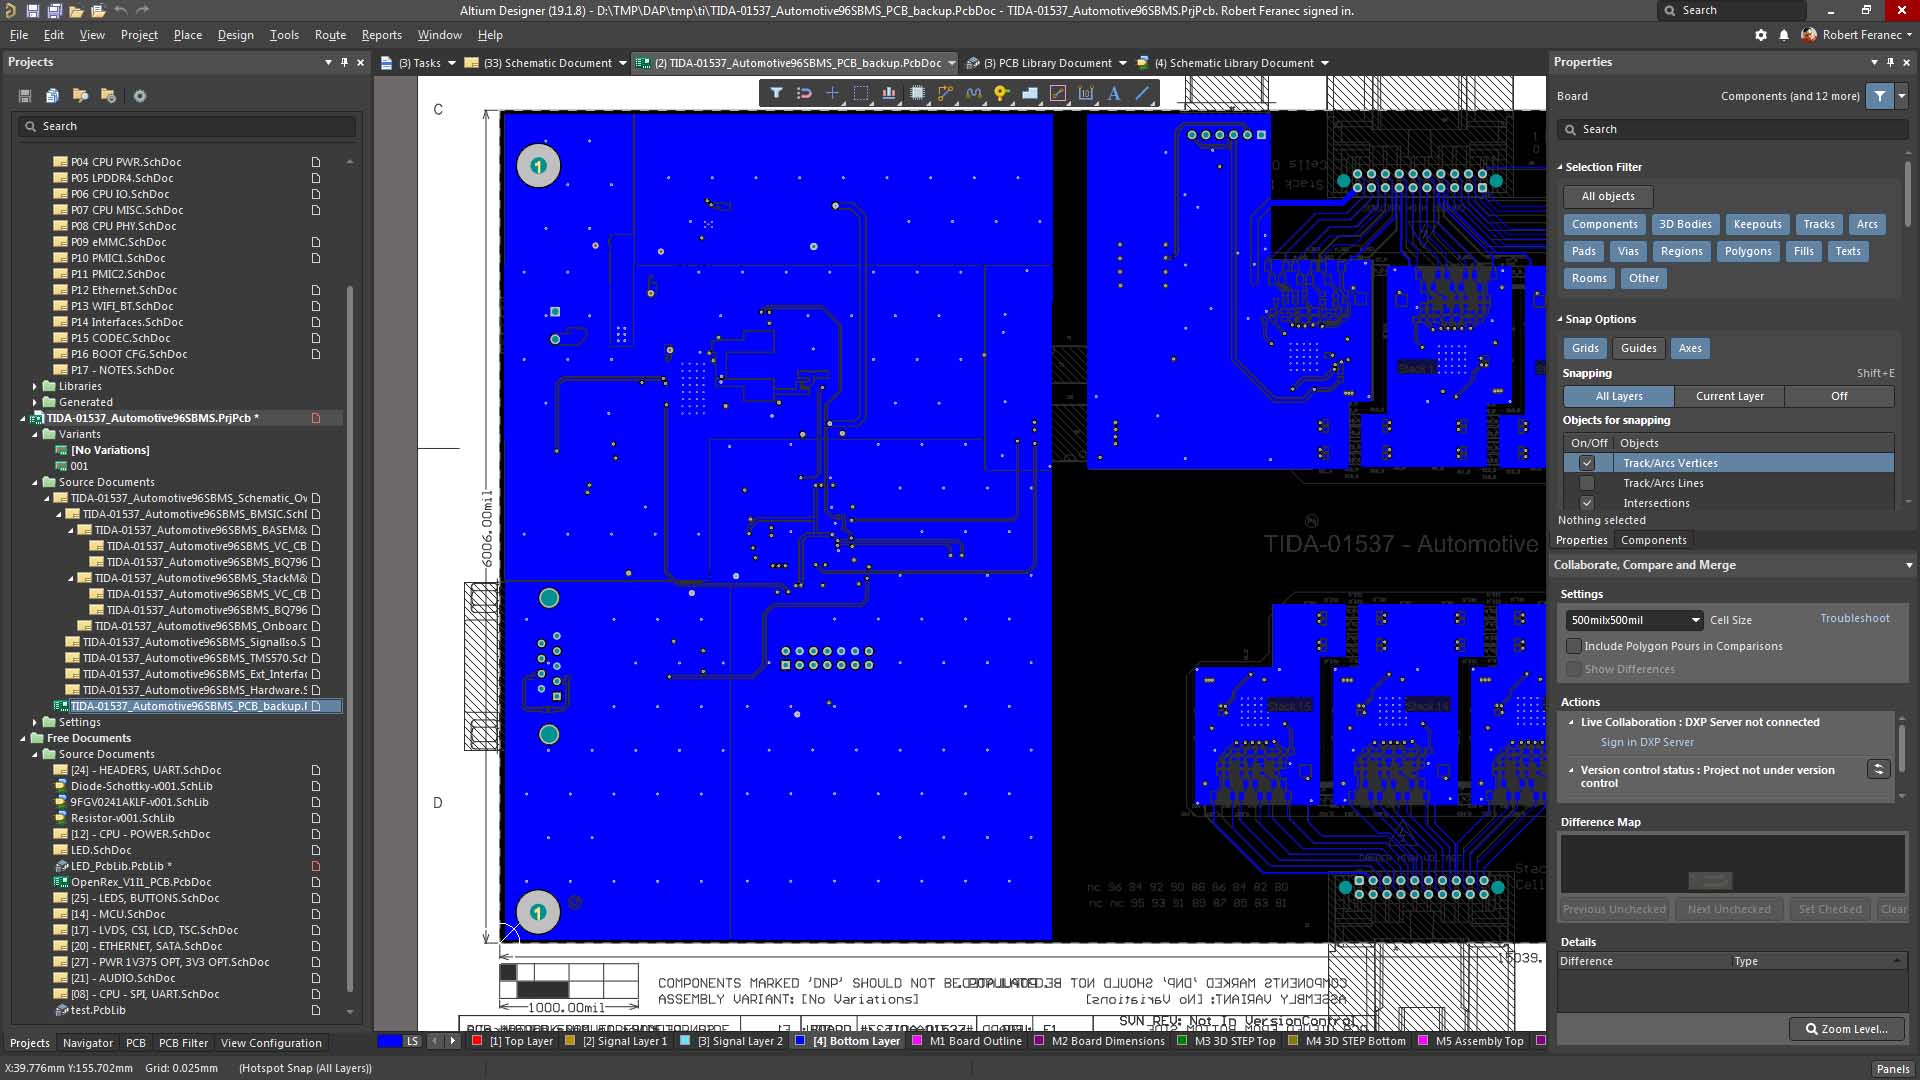This screenshot has height=1080, width=1920.
Task: Choose the interactive routing tool icon
Action: coord(945,93)
